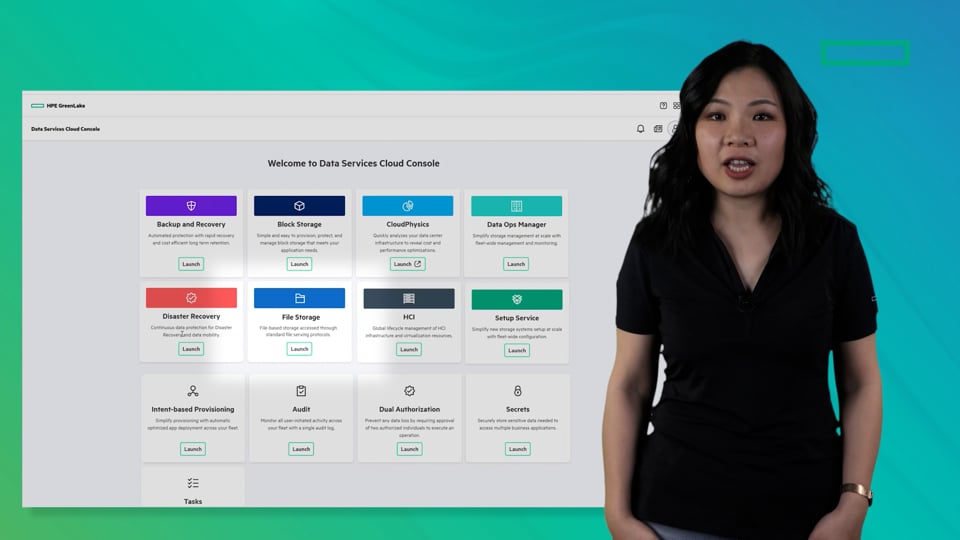The height and width of the screenshot is (540, 960).
Task: Click the File Storage title text
Action: pyautogui.click(x=301, y=317)
